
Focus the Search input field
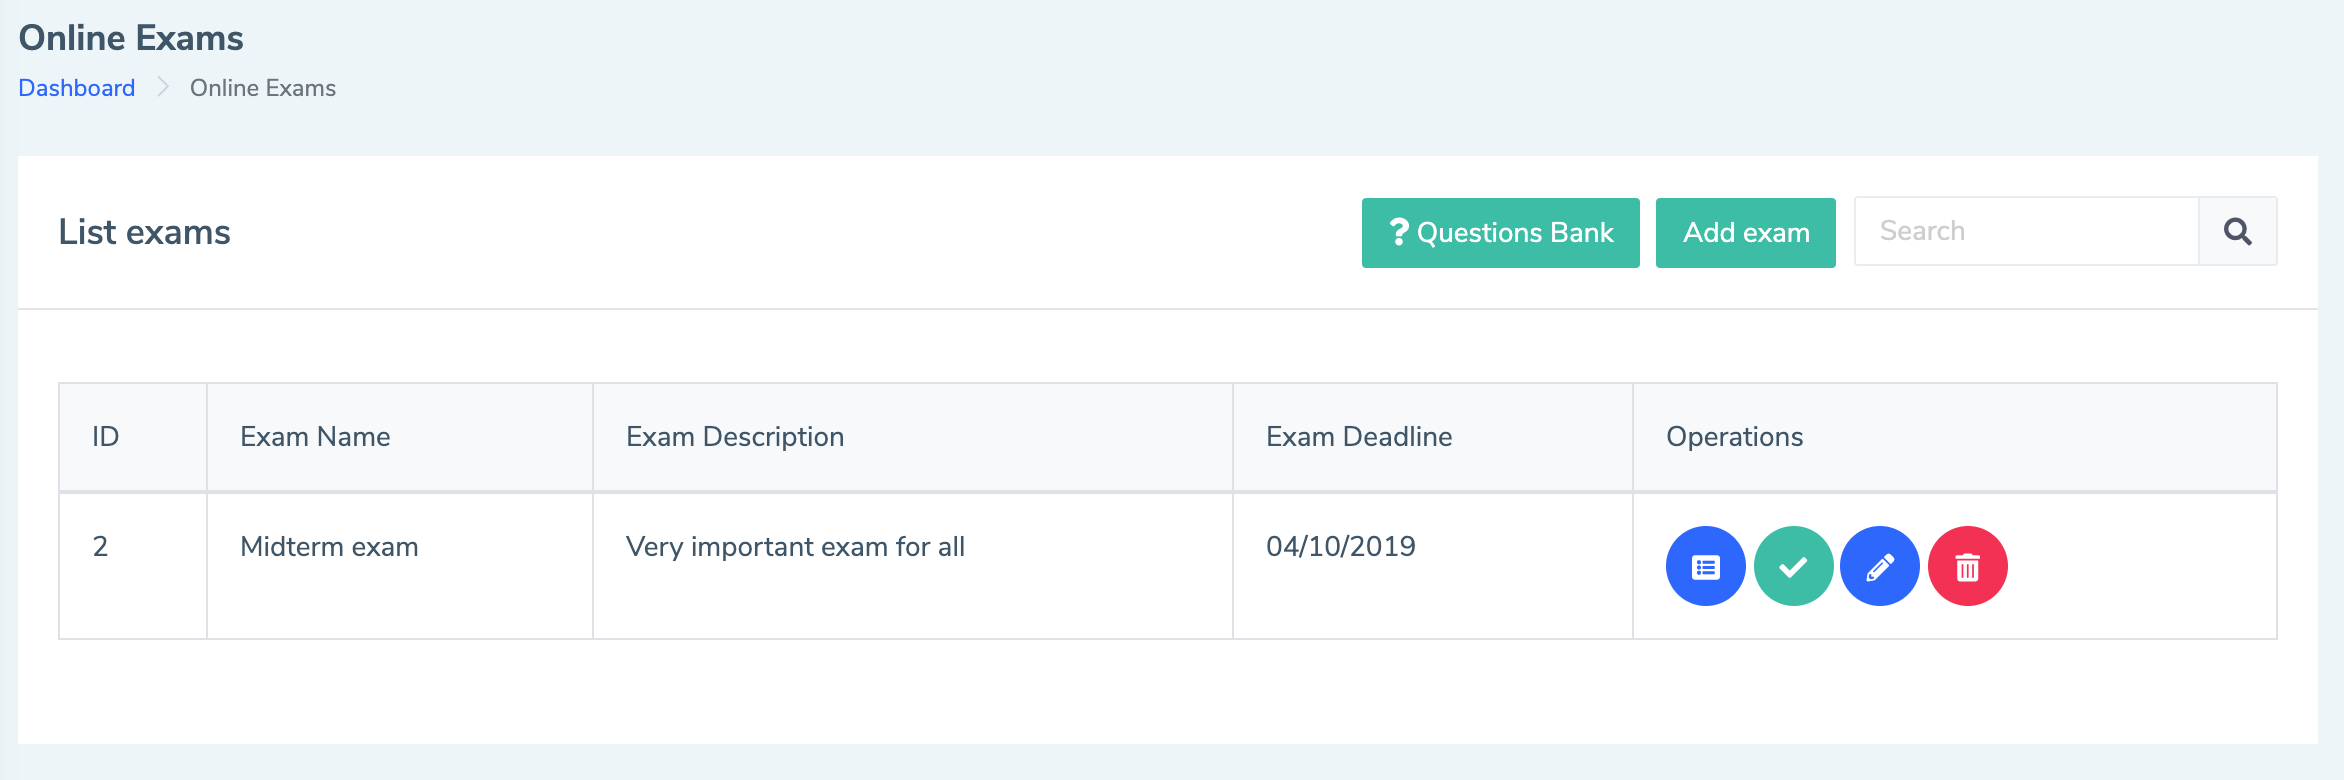pyautogui.click(x=2026, y=231)
